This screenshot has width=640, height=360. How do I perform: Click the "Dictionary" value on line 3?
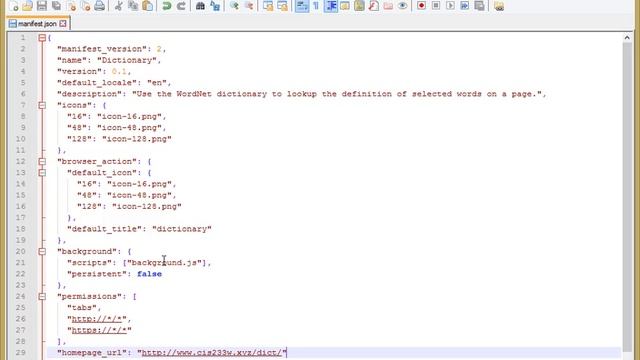coord(127,60)
